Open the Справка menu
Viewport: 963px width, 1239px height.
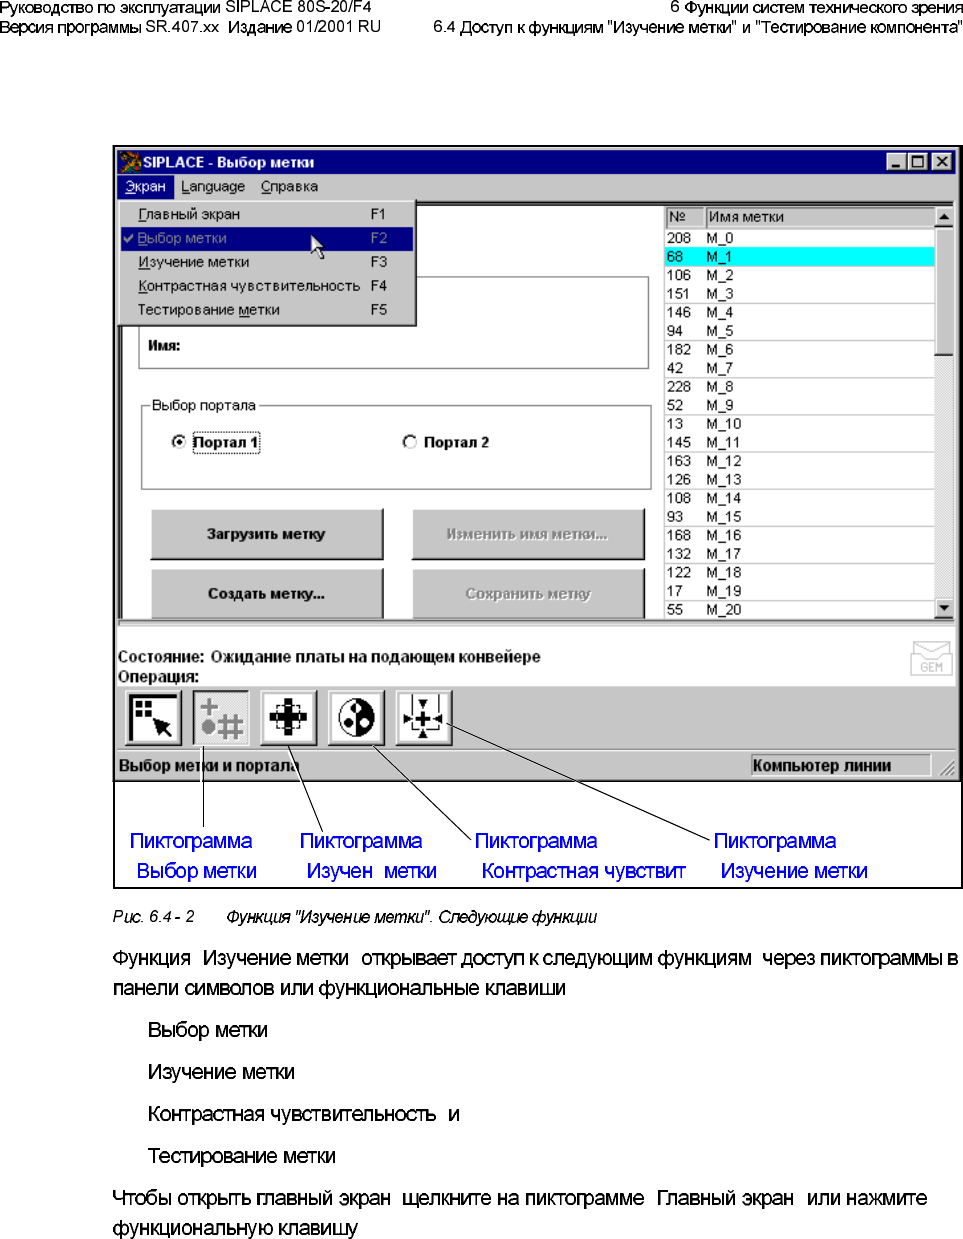[290, 187]
